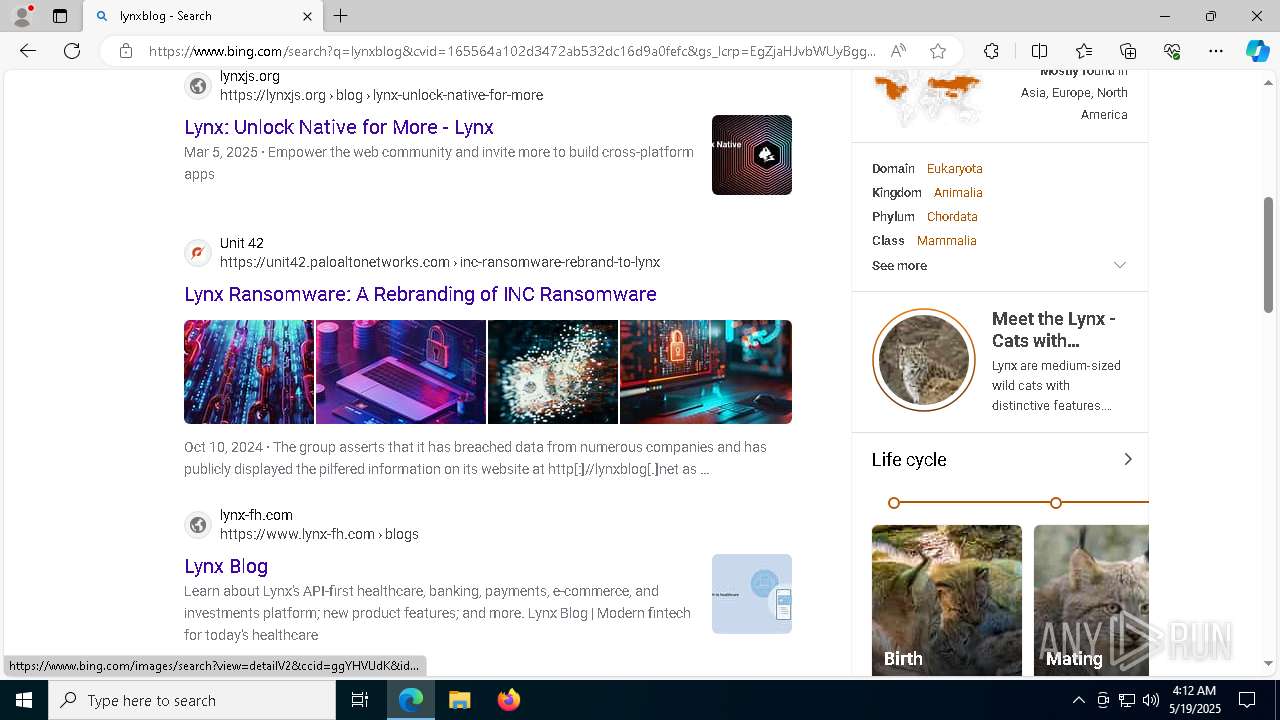Open laptop padlock ransomware image

pyautogui.click(x=401, y=372)
